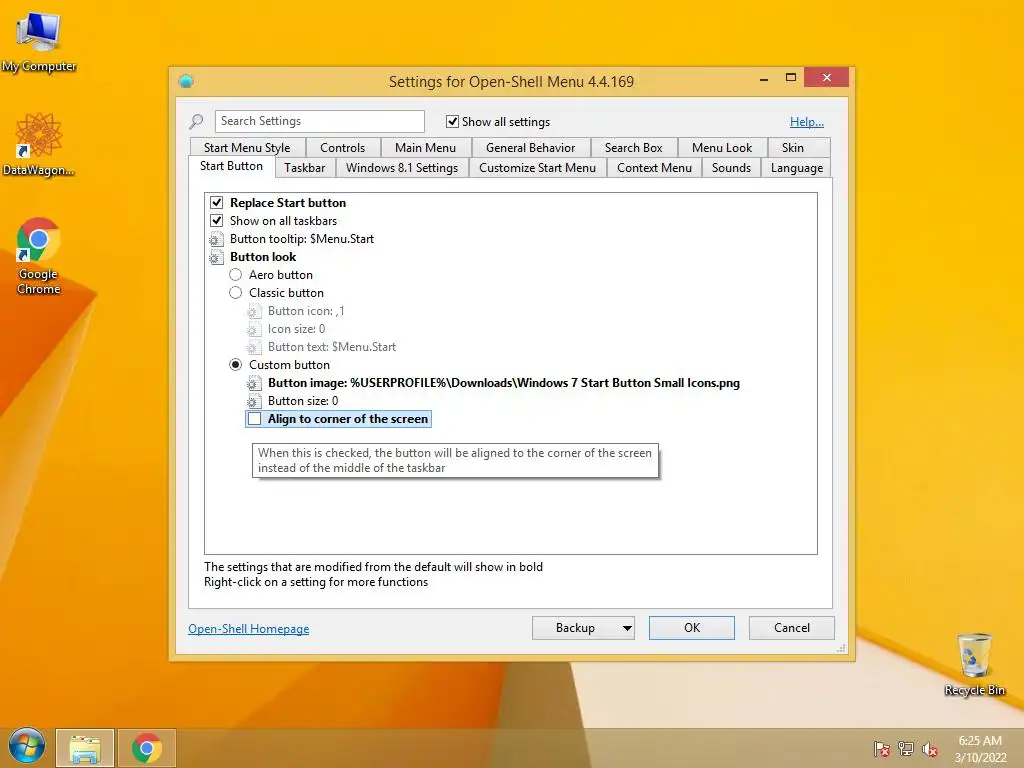
Task: Switch to the General Behavior tab
Action: point(530,148)
